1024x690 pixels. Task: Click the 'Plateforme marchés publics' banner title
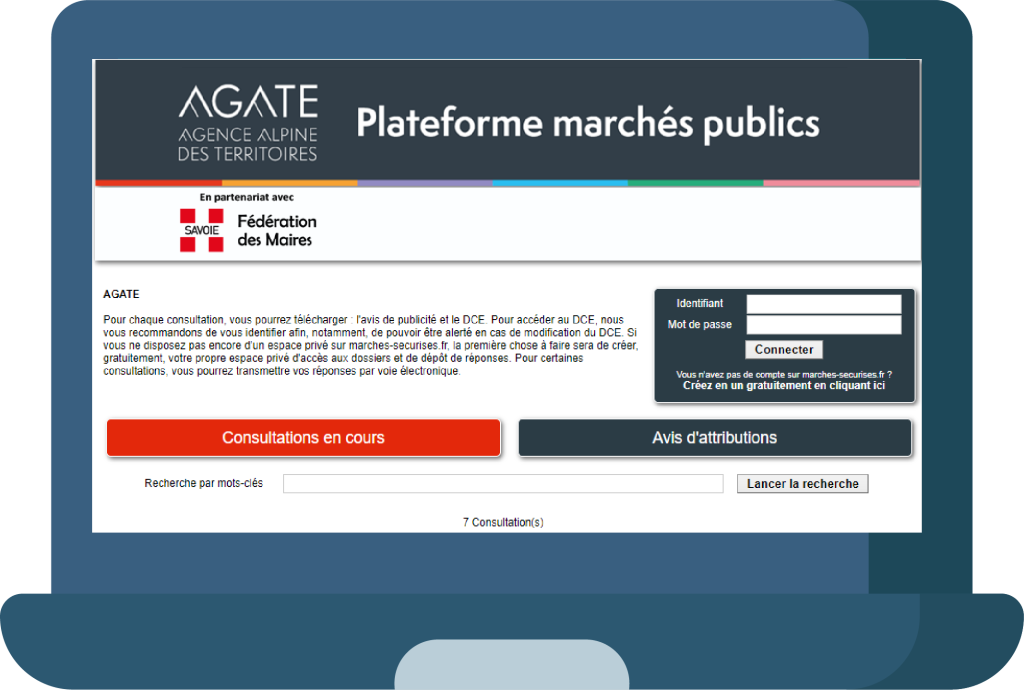coord(588,123)
